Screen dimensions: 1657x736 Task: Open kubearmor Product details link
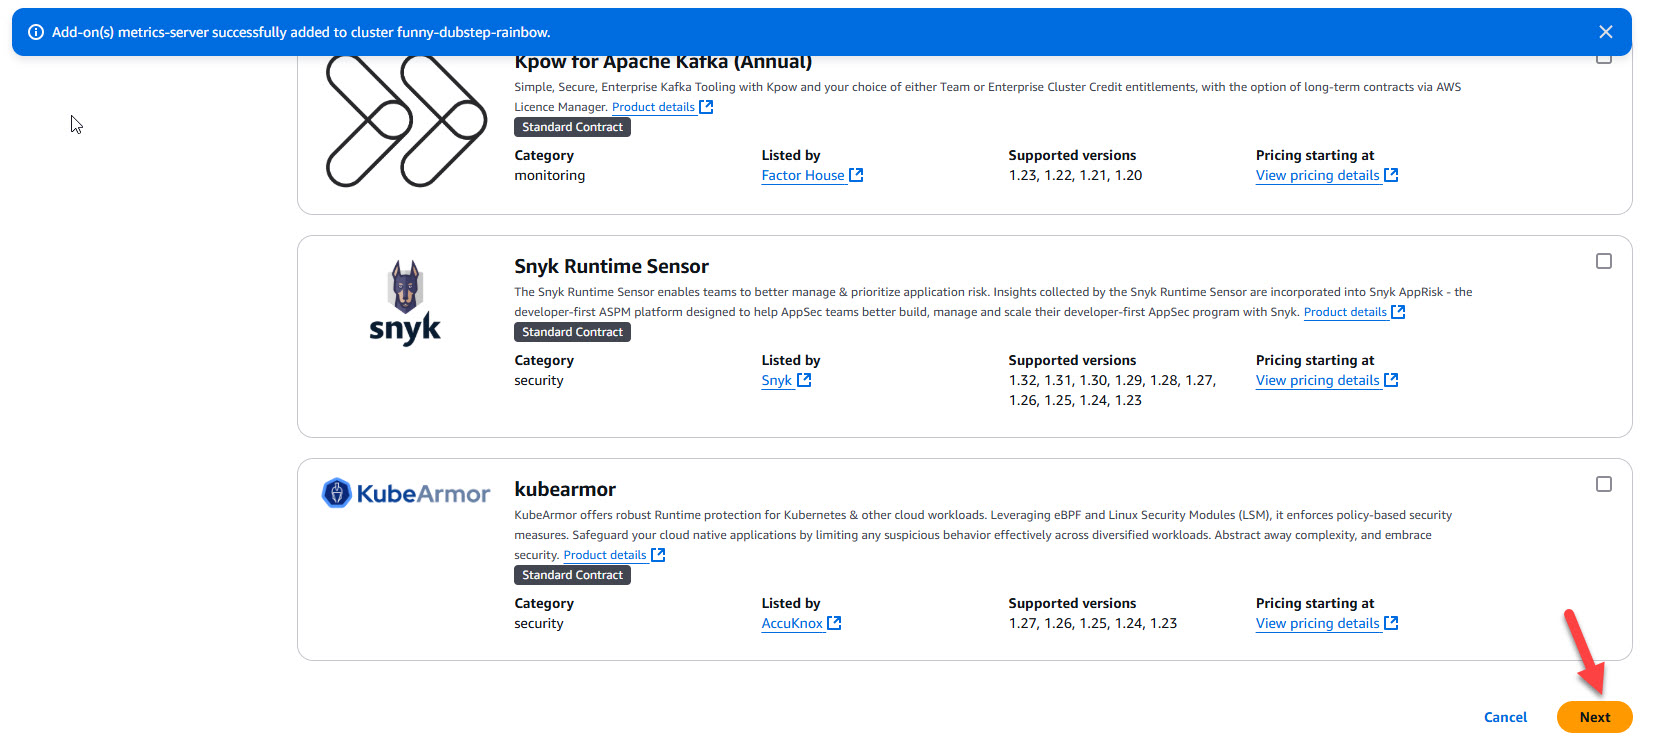click(605, 555)
